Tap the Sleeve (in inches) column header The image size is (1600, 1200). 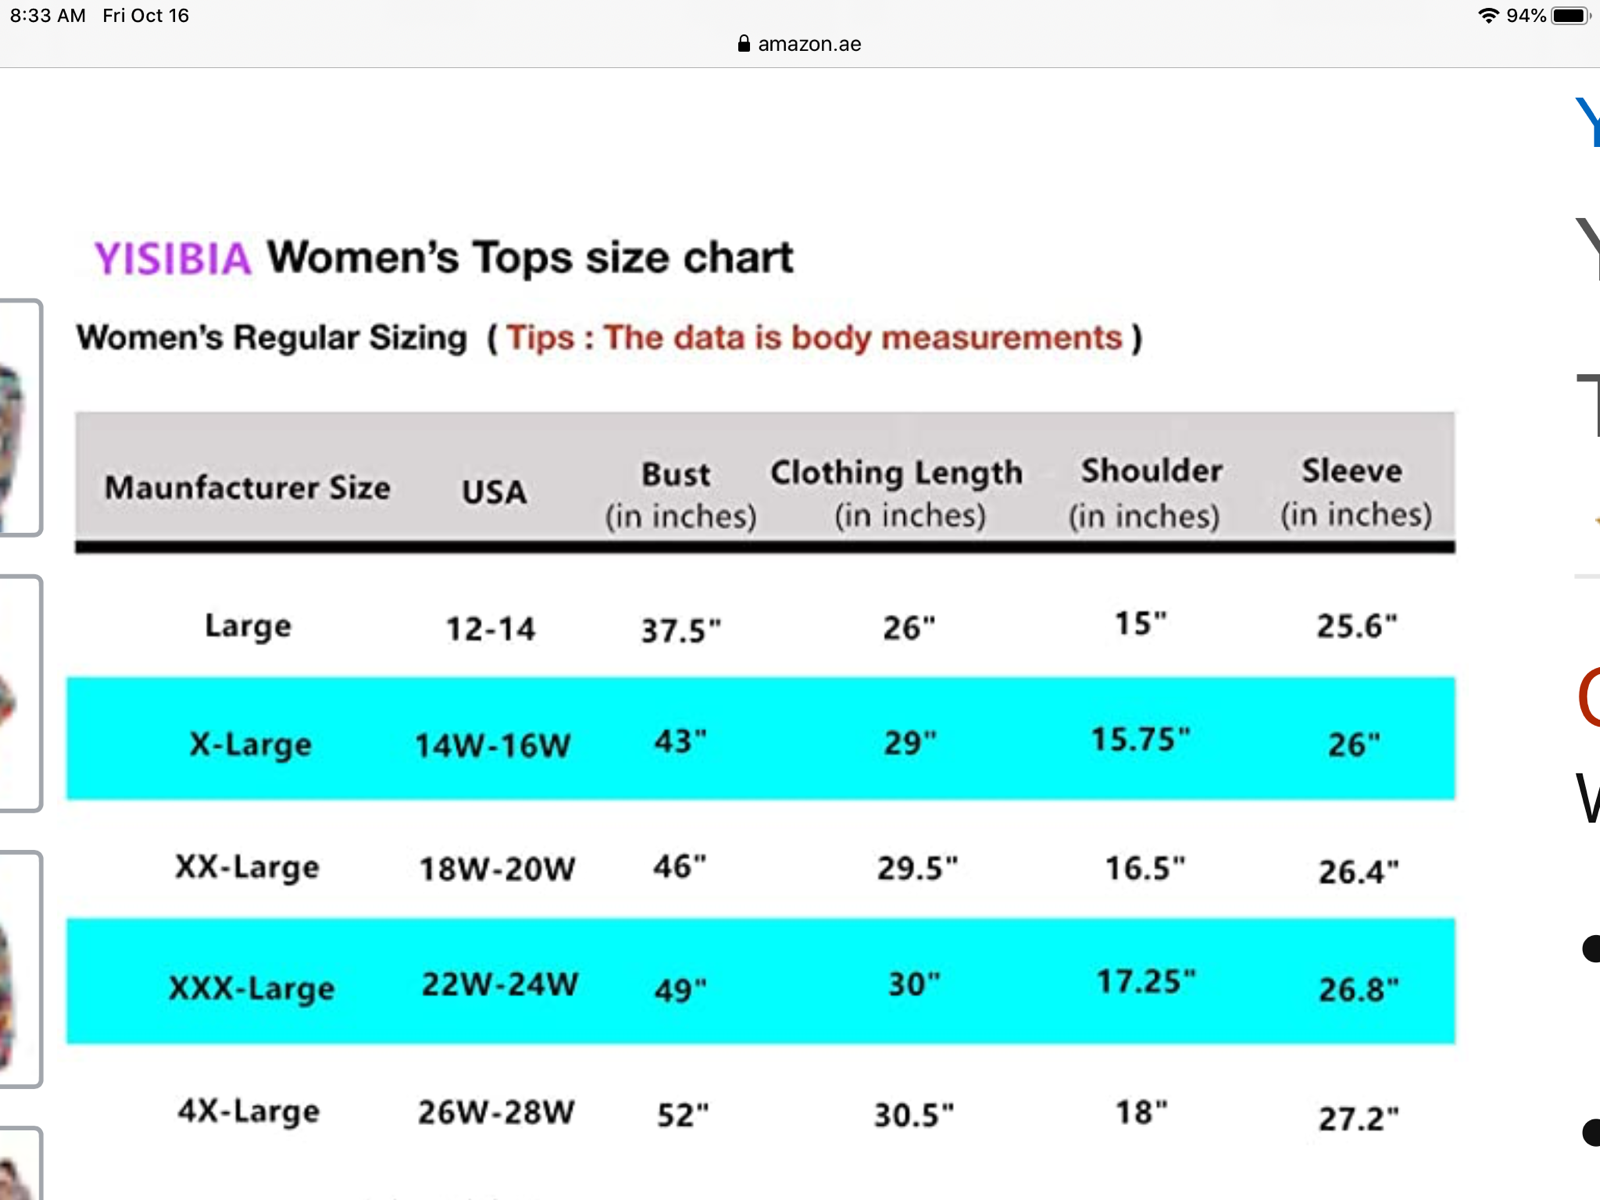click(x=1356, y=492)
